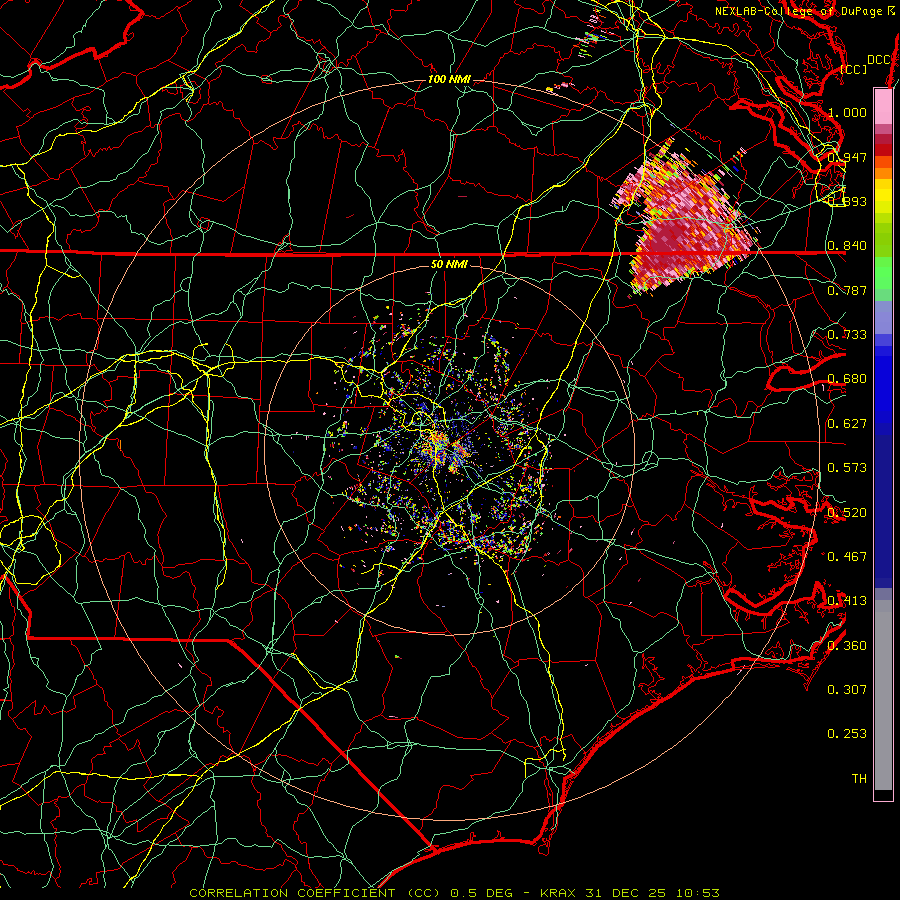Select the 0.627 scale value
Image resolution: width=900 pixels, height=900 pixels.
tap(847, 424)
